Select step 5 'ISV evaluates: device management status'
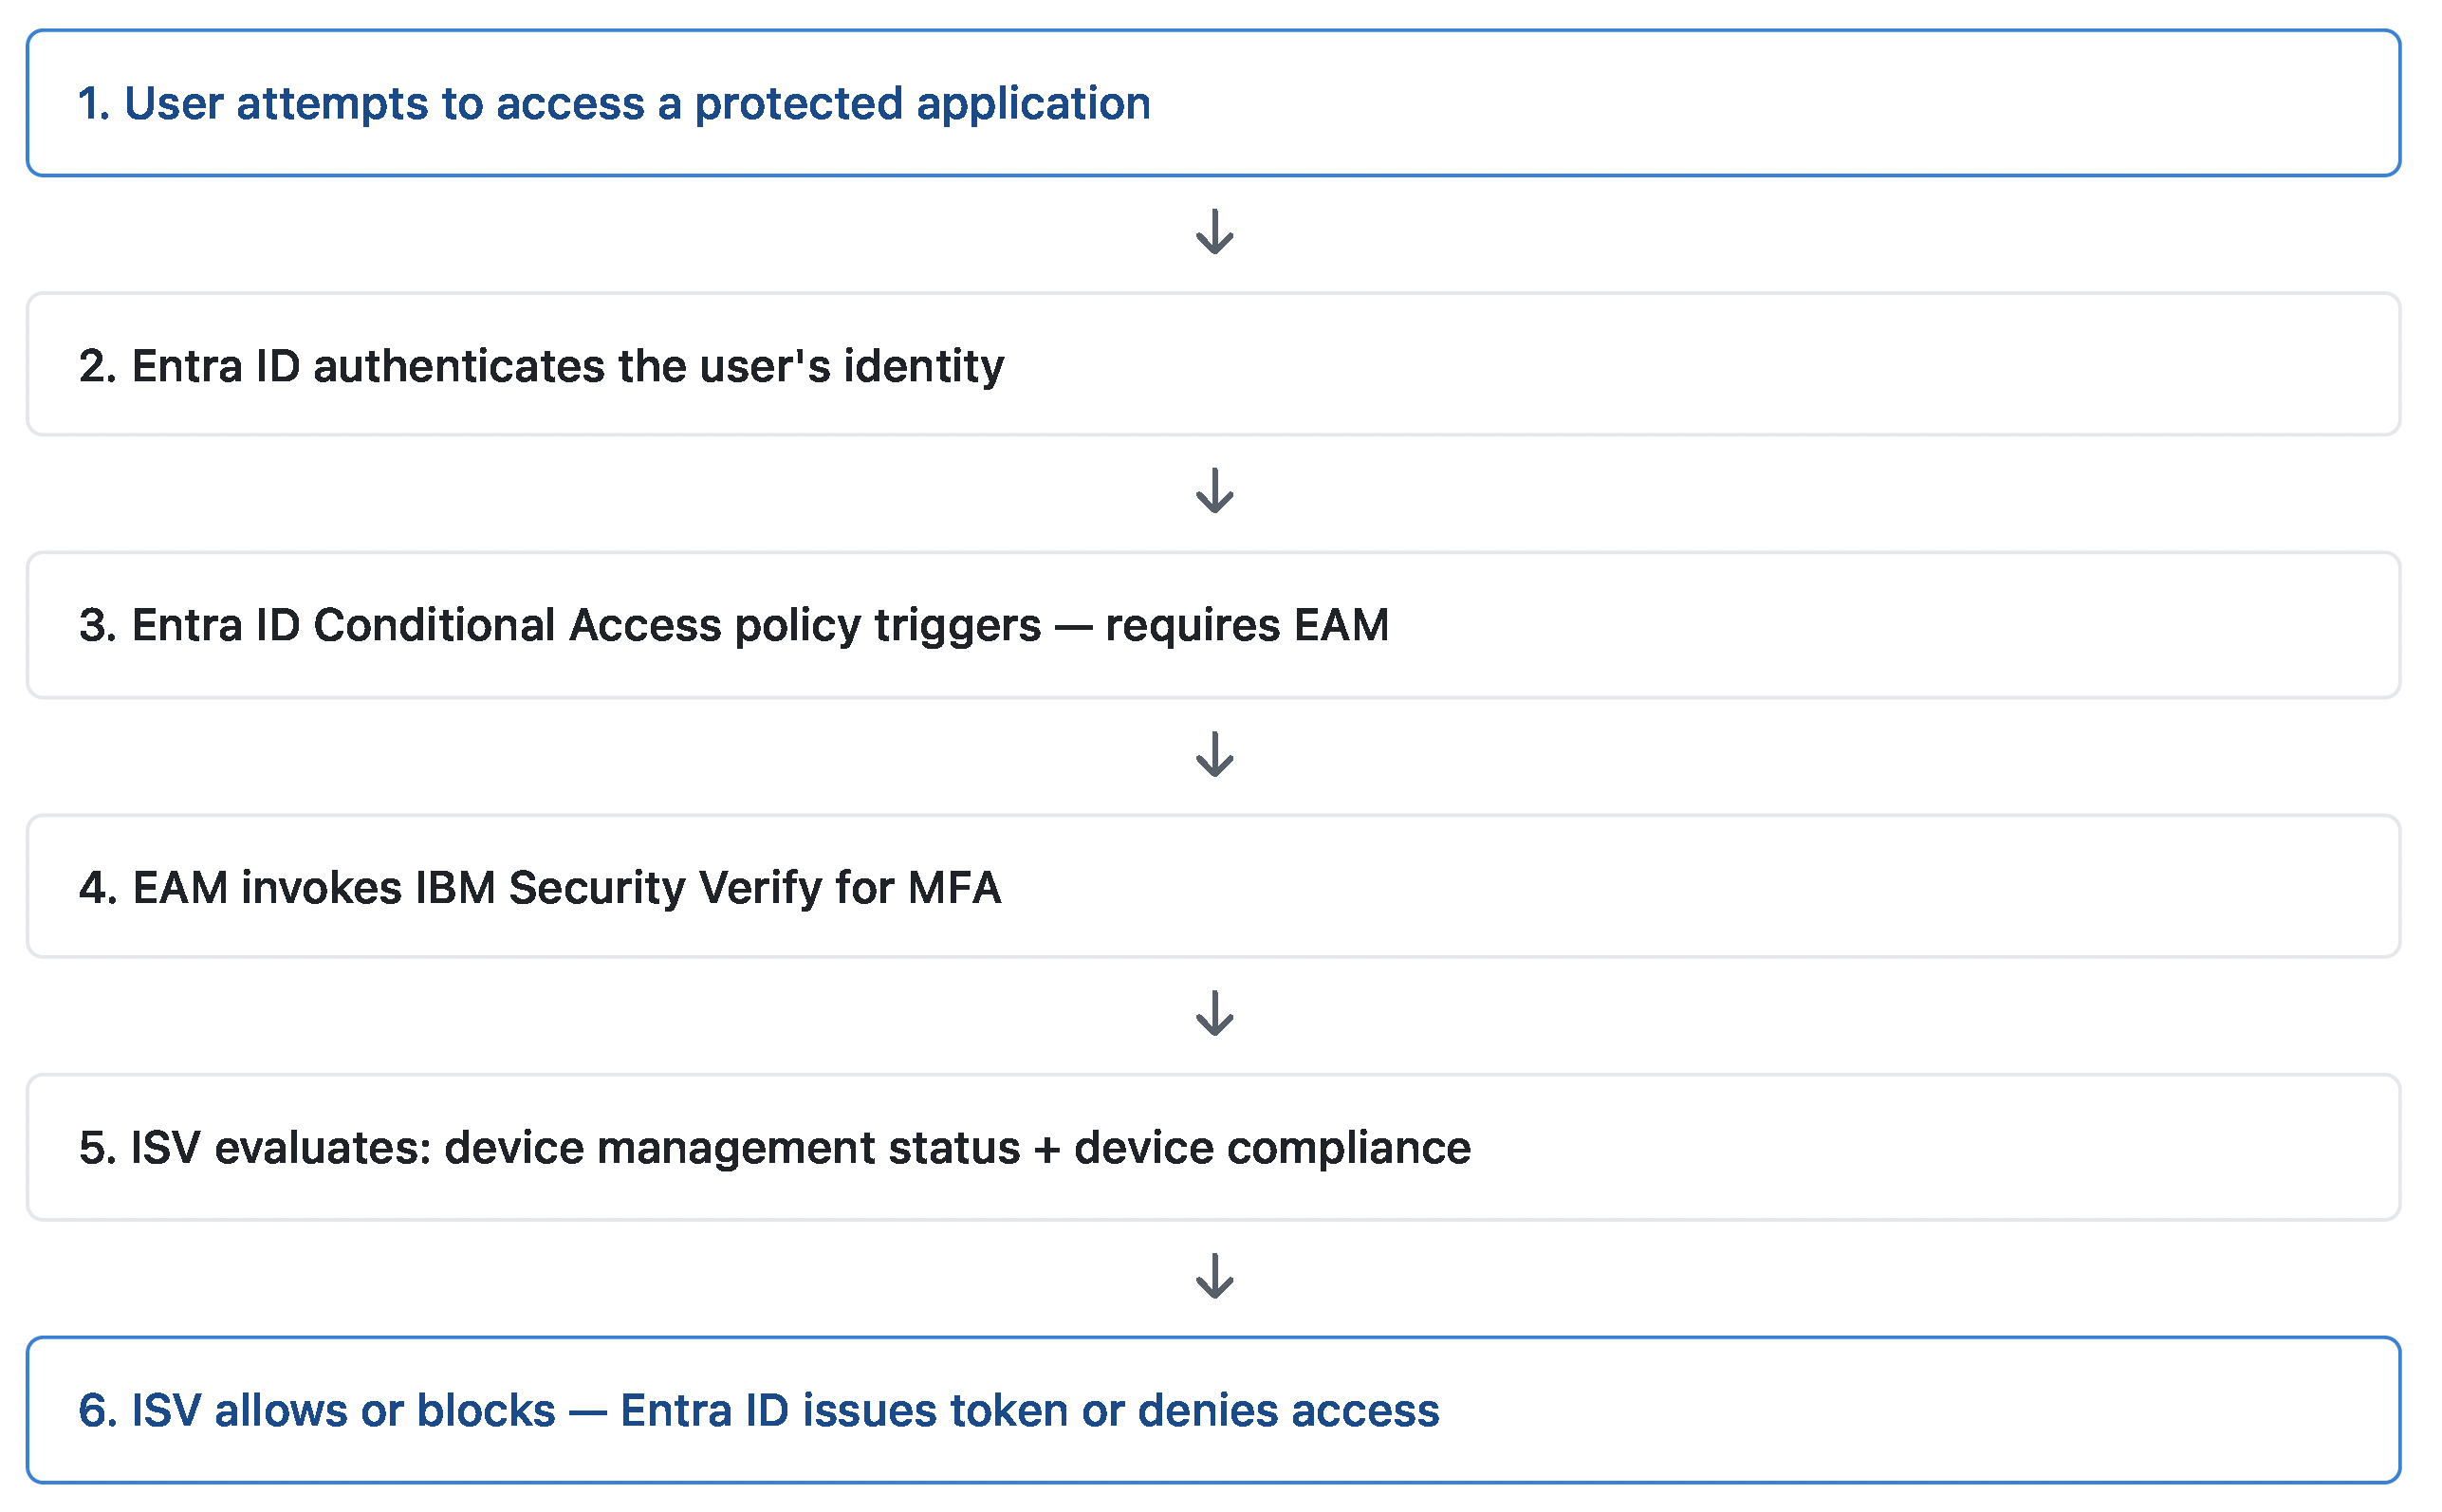The image size is (2442, 1512). [x=1213, y=1147]
